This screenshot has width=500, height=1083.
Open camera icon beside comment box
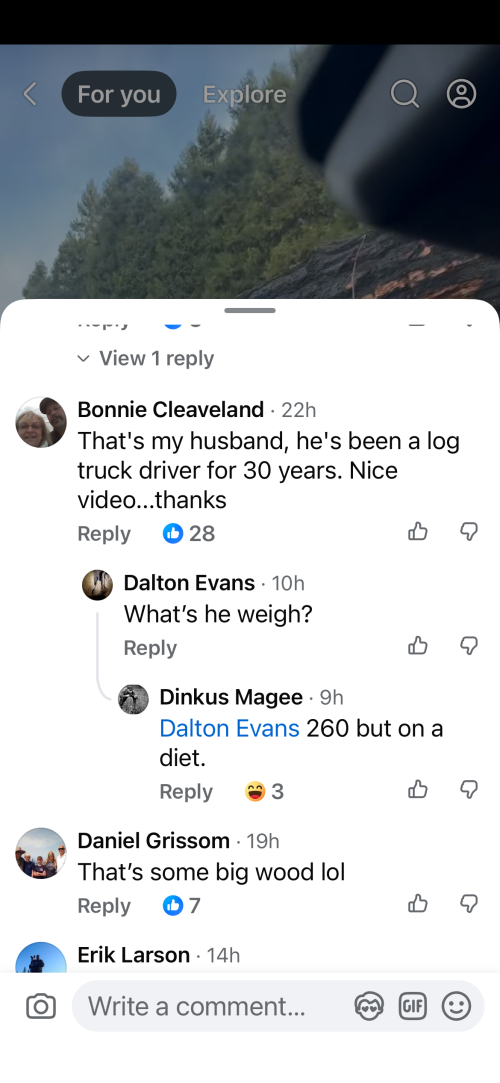tap(41, 1006)
